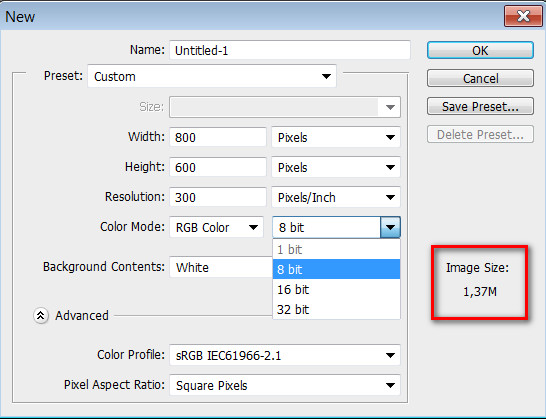Click the Height field showing 600
This screenshot has width=546, height=419.
click(218, 167)
